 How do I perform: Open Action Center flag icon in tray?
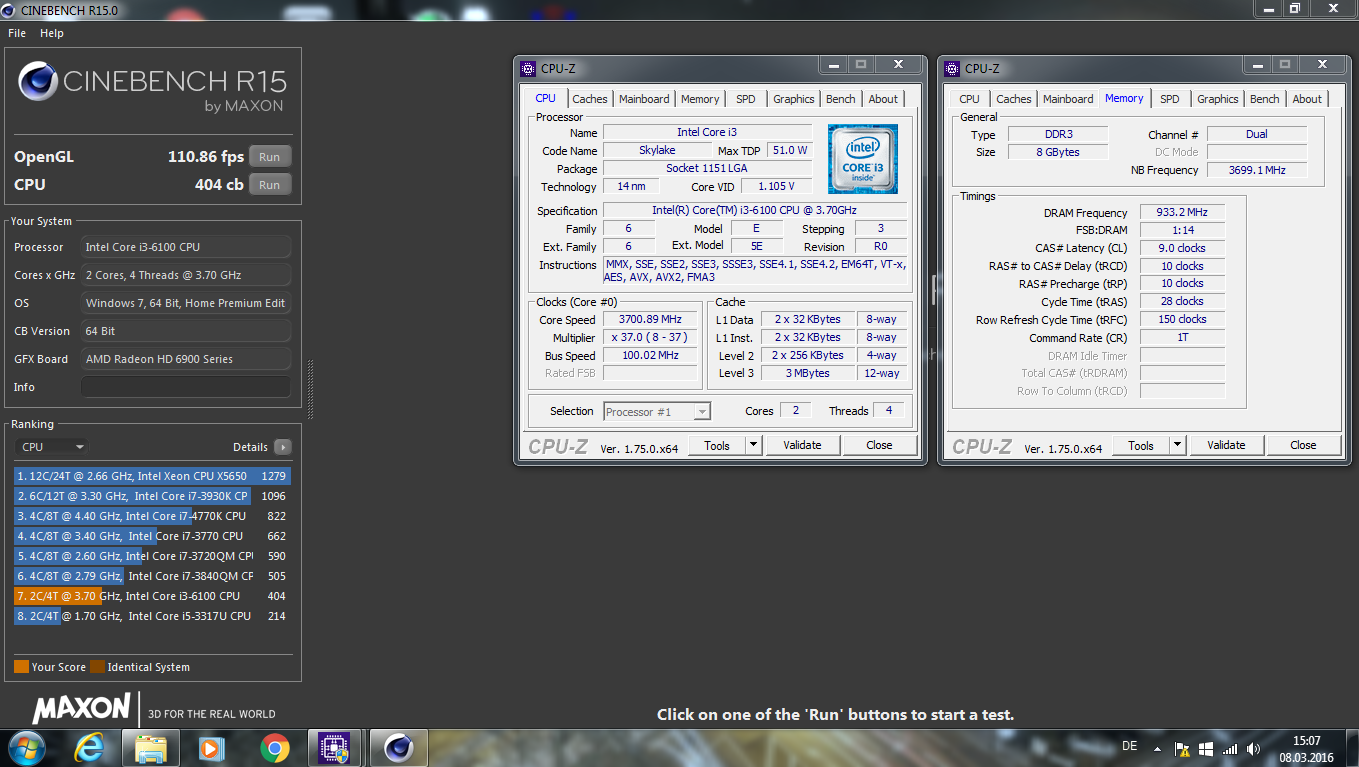1182,748
